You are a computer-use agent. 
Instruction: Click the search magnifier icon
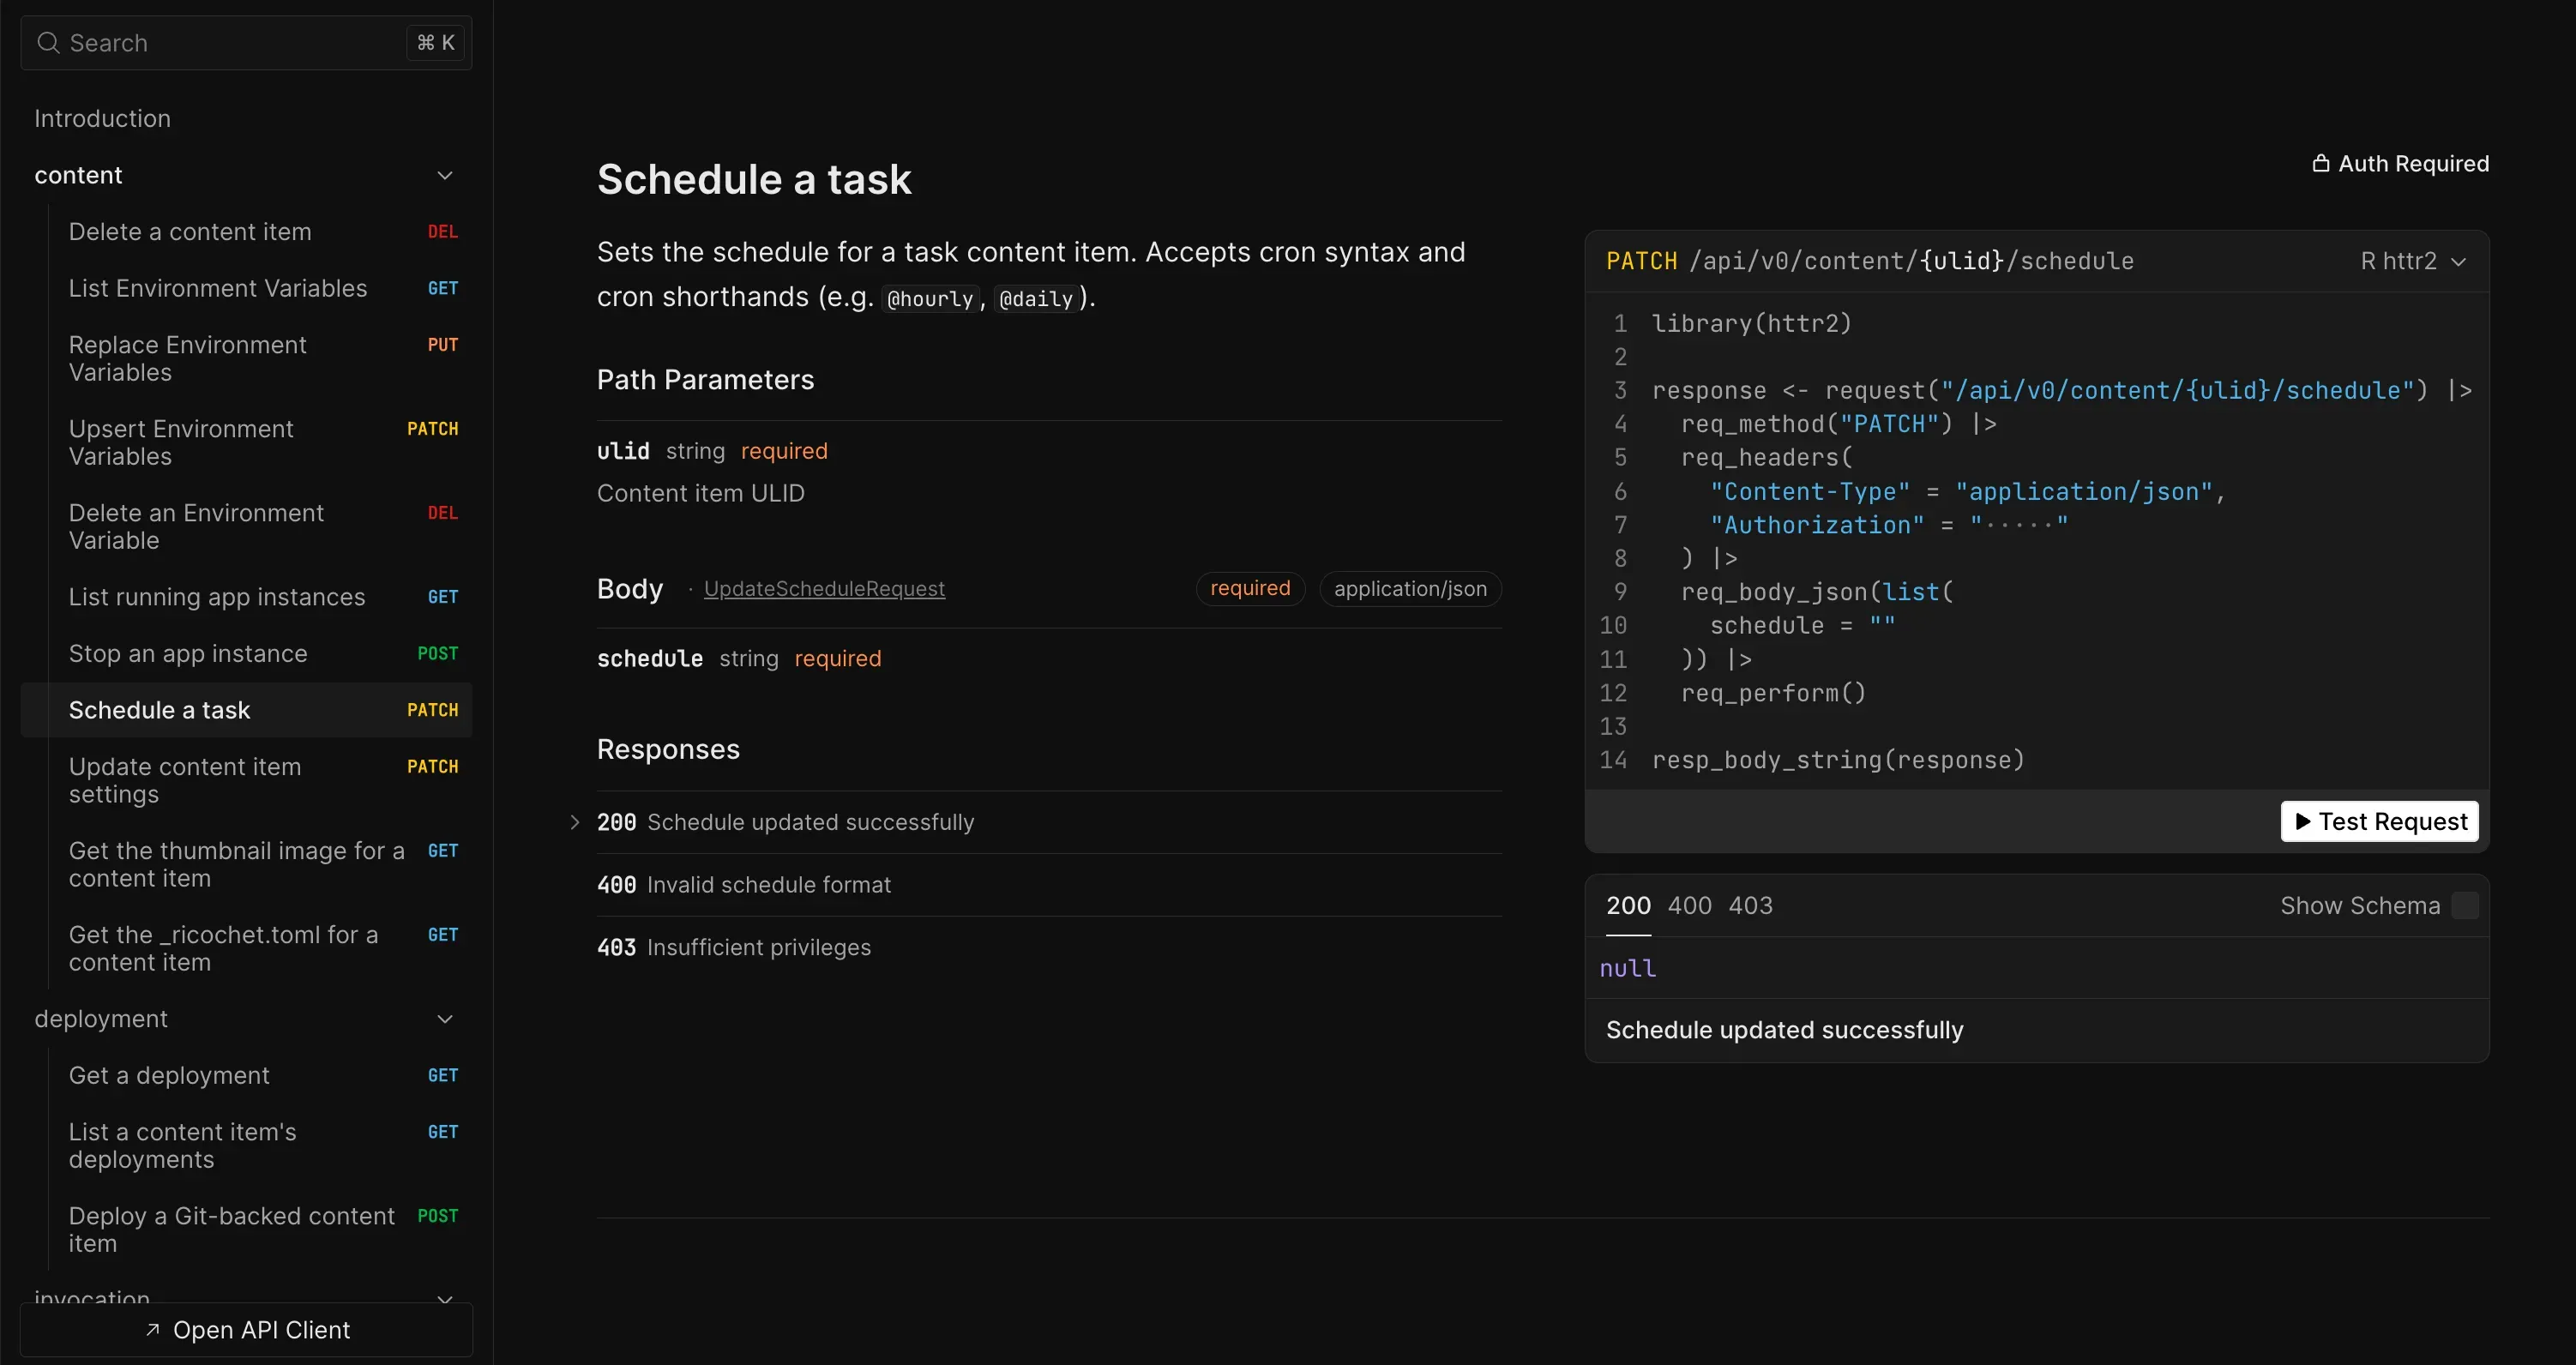coord(48,43)
